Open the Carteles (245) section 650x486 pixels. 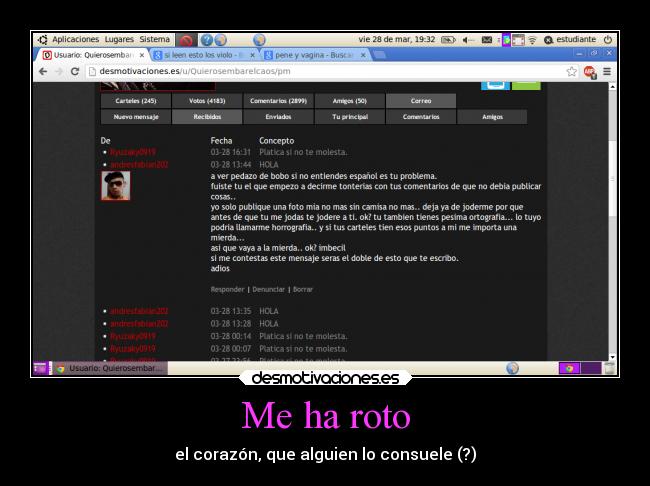(136, 101)
